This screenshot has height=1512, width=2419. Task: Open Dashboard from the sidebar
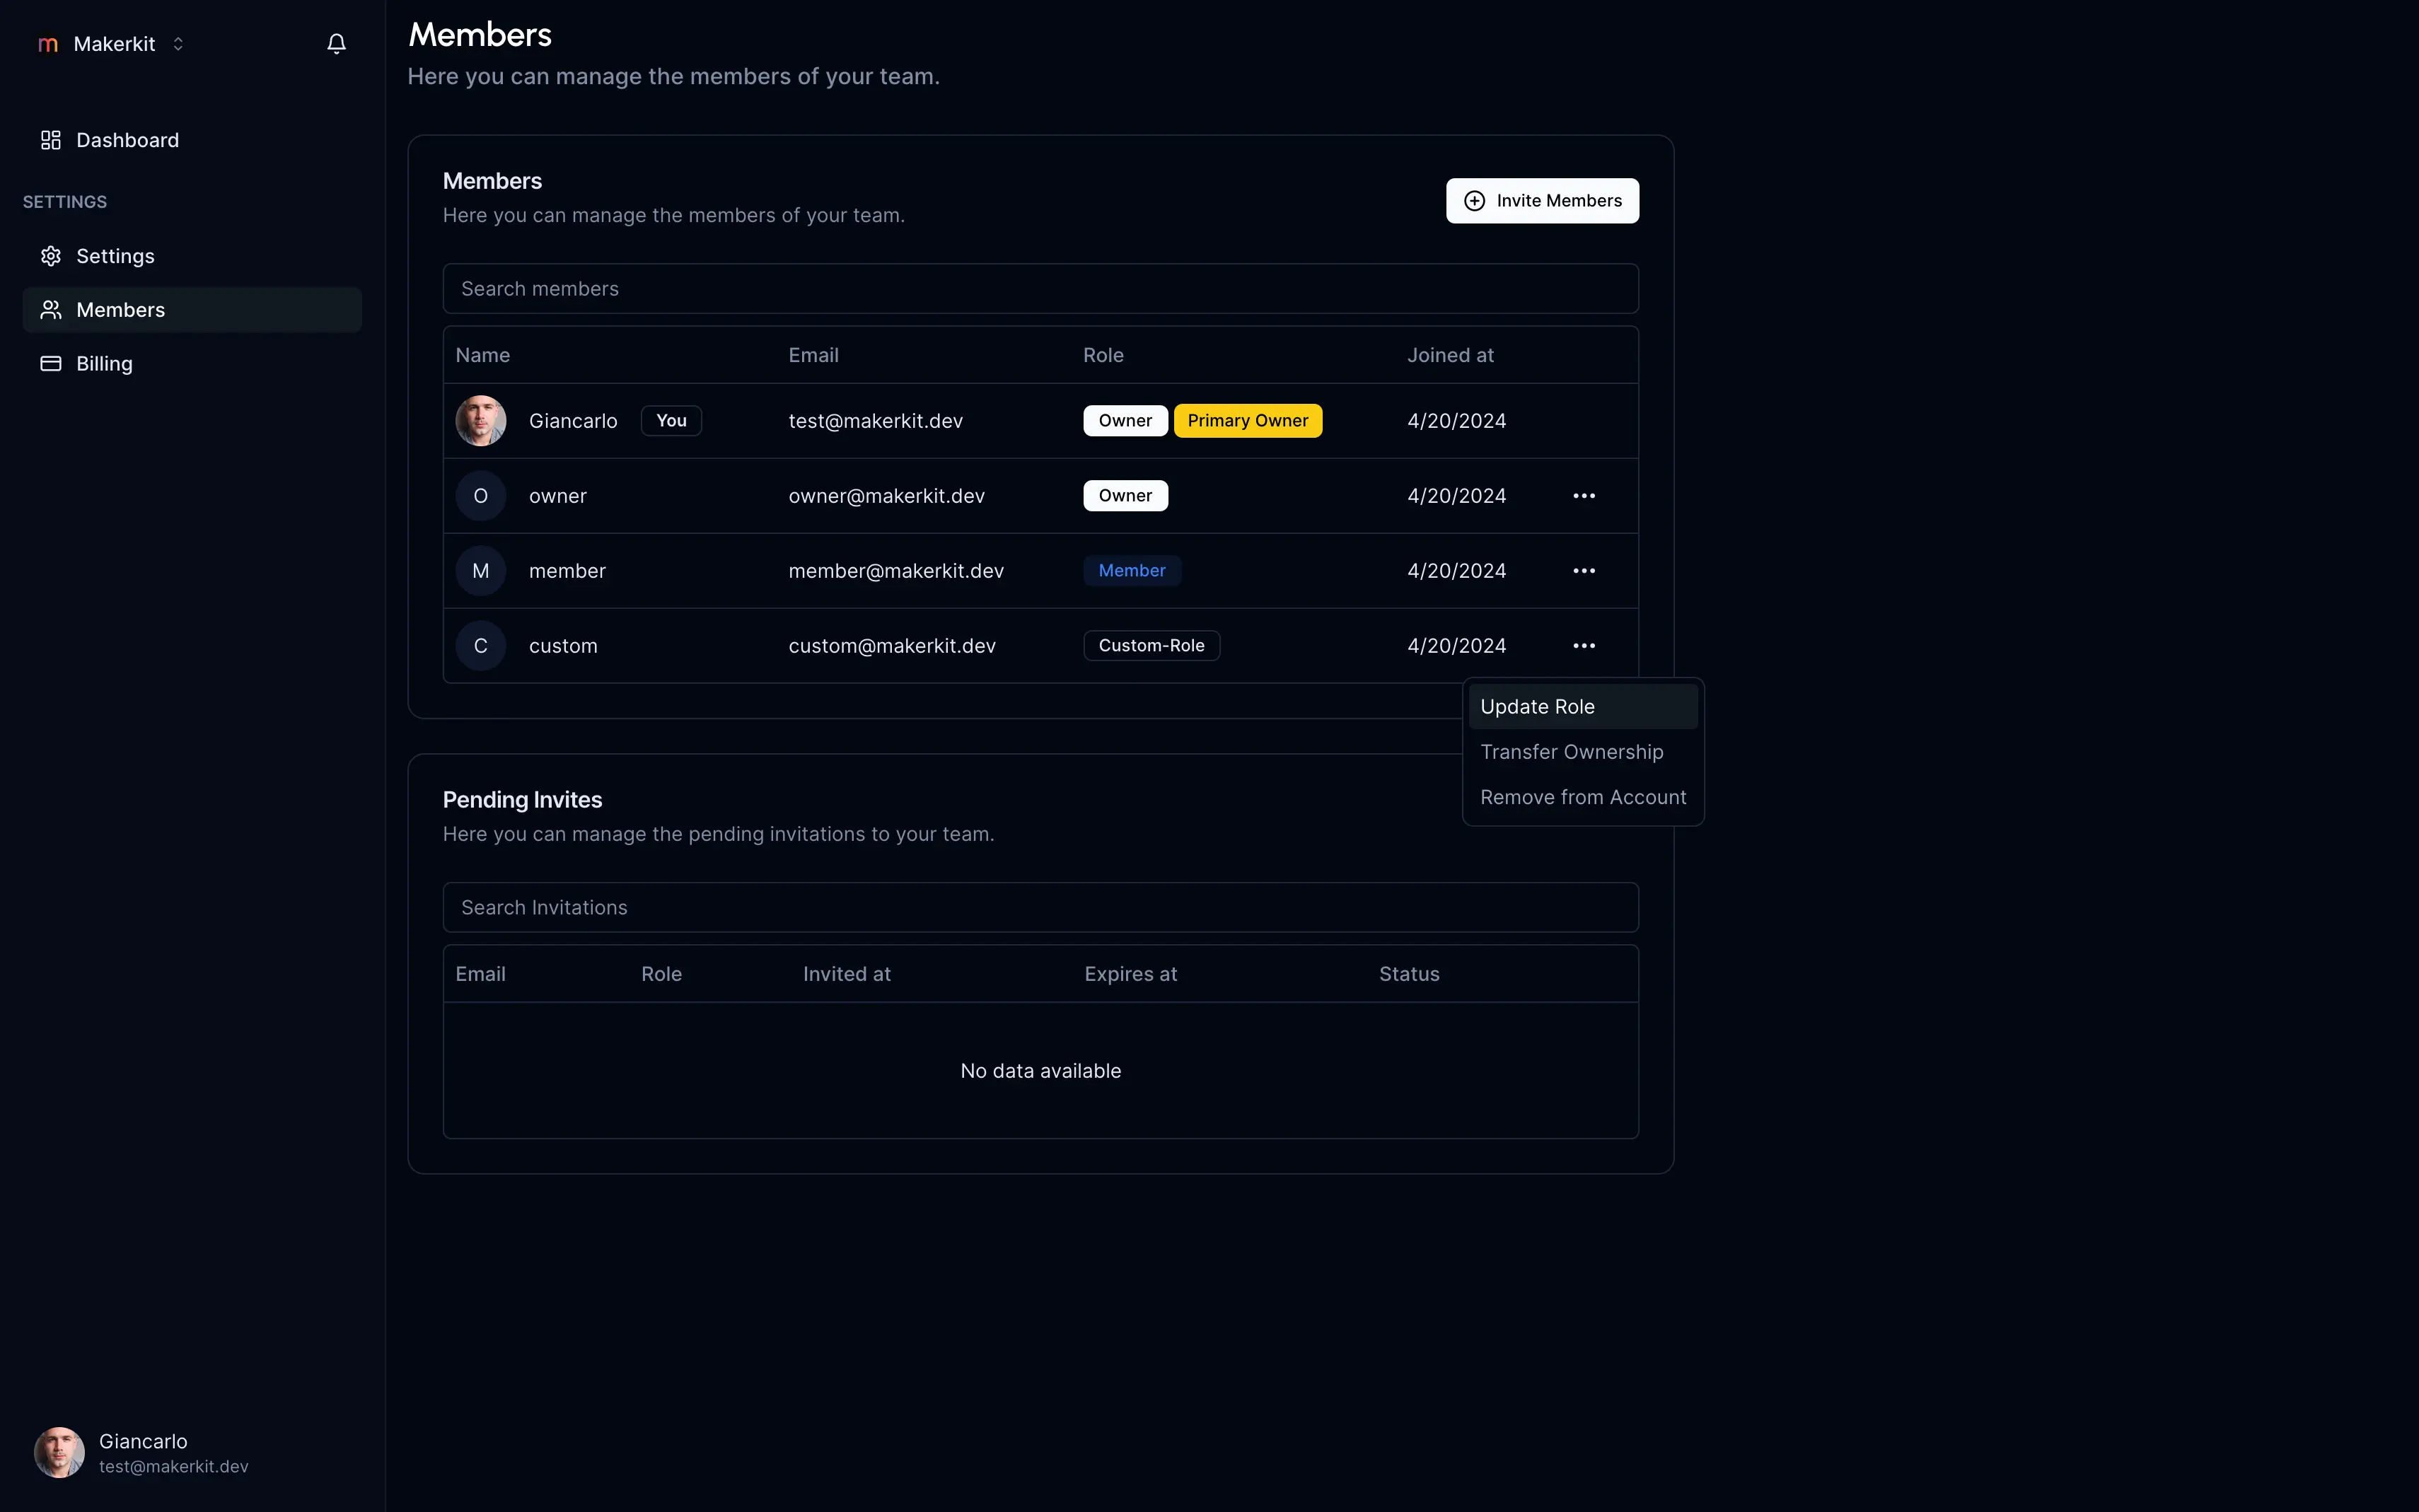(127, 140)
